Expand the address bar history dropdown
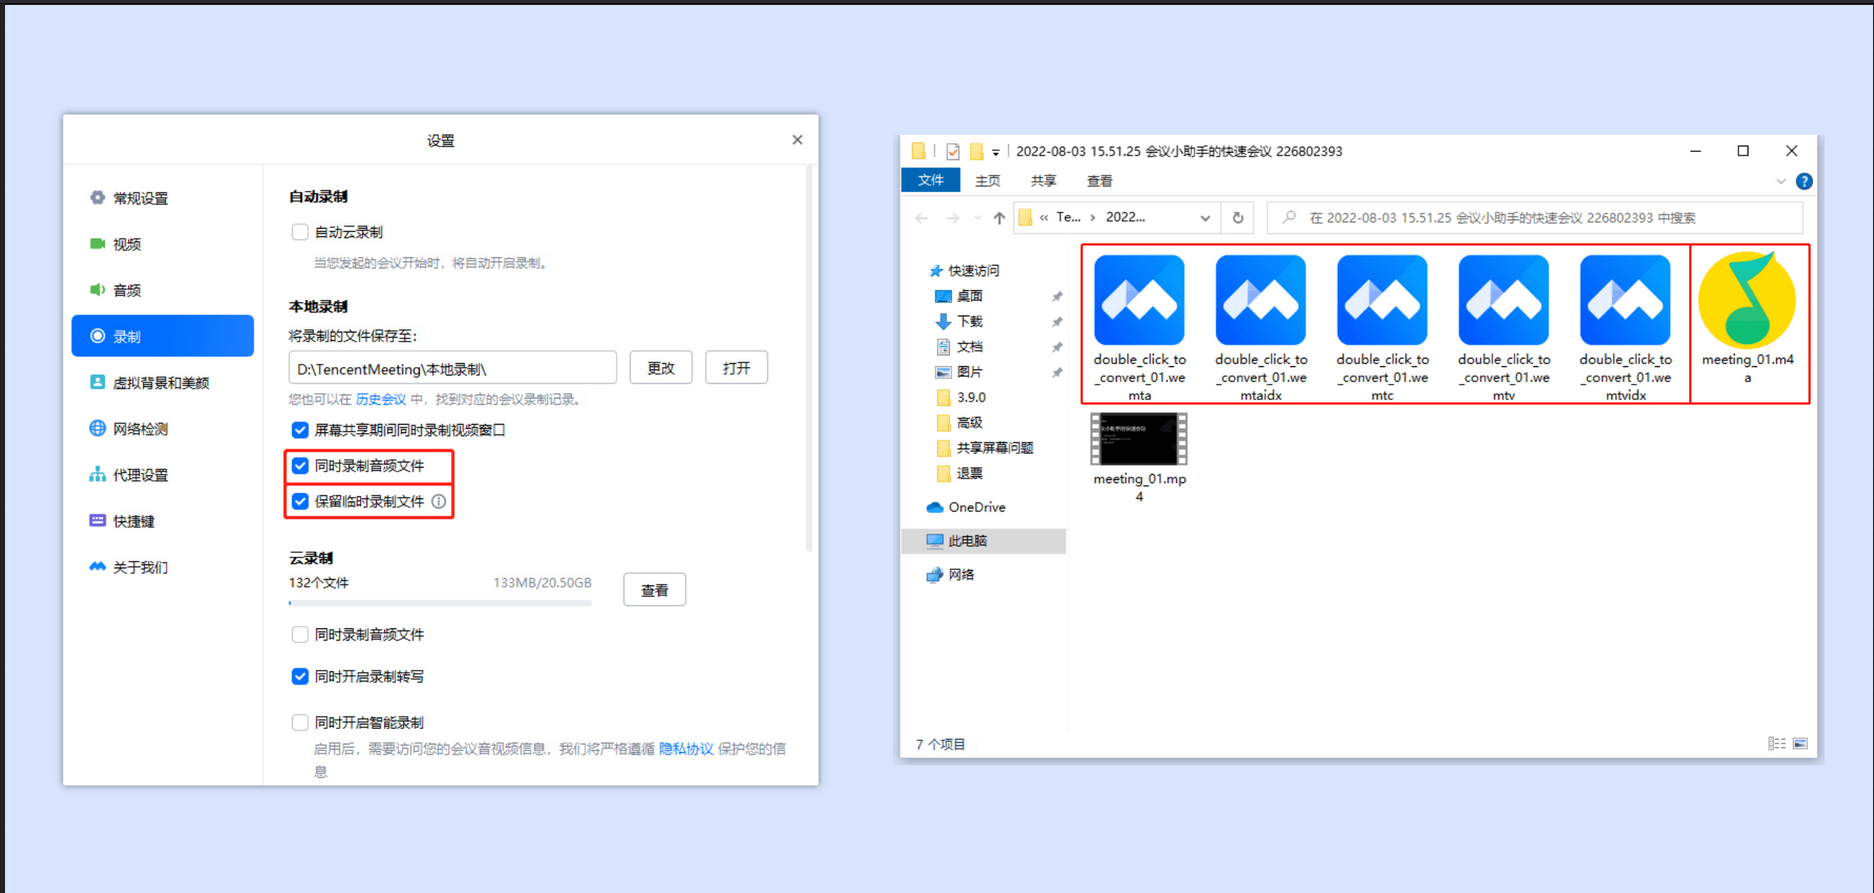This screenshot has height=893, width=1874. (1205, 218)
